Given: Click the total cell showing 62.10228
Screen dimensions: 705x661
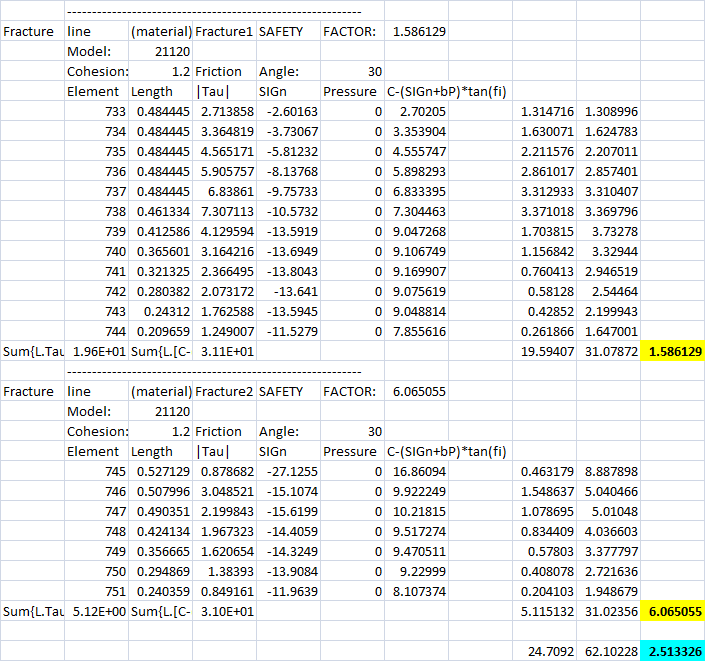Looking at the screenshot, I should pyautogui.click(x=608, y=651).
